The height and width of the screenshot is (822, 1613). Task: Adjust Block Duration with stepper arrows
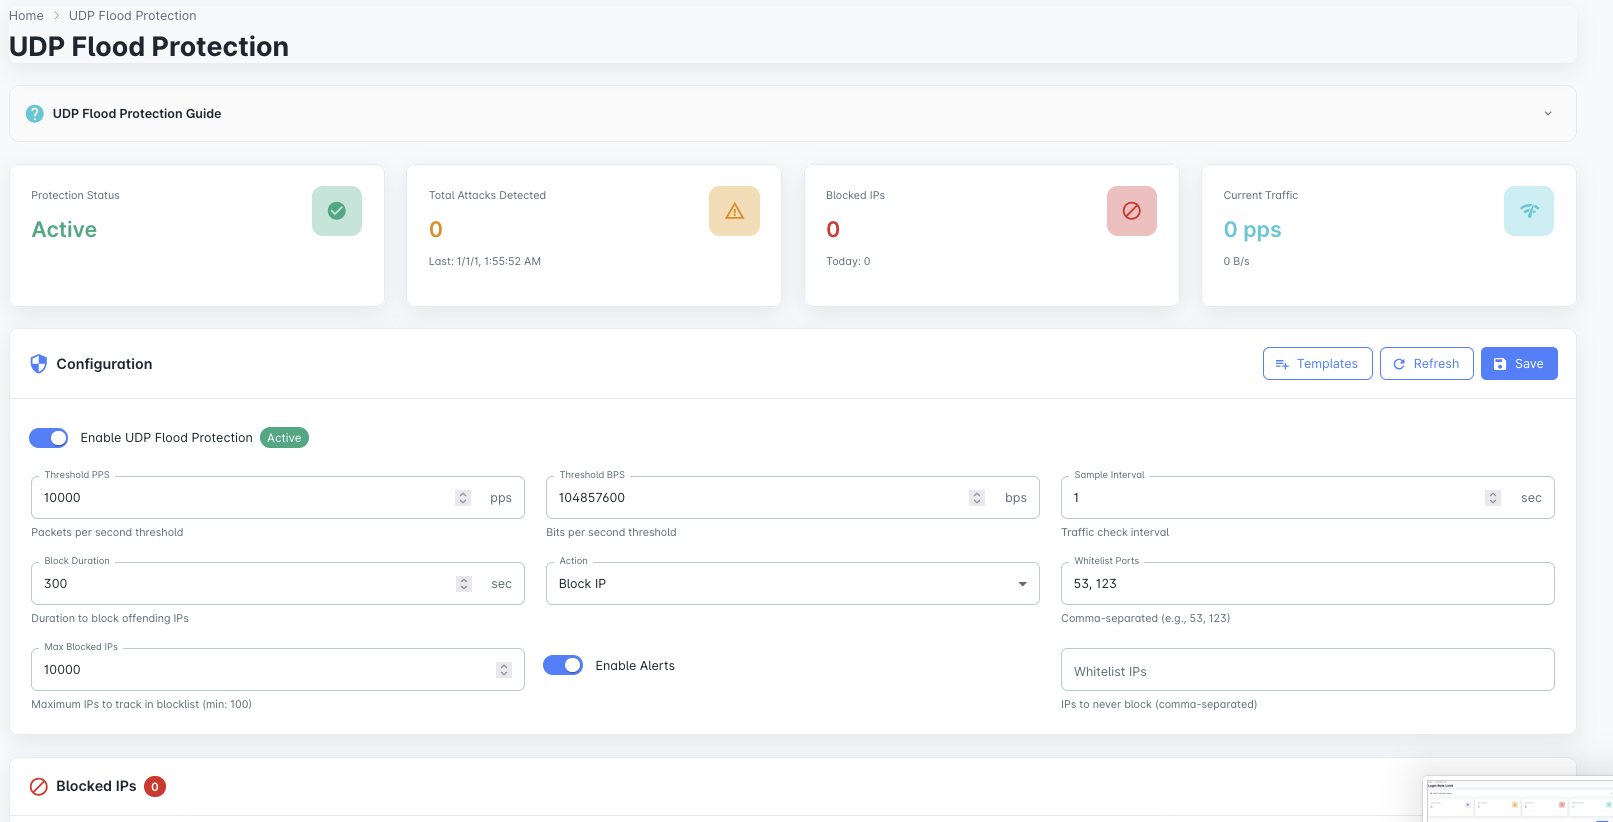(463, 584)
